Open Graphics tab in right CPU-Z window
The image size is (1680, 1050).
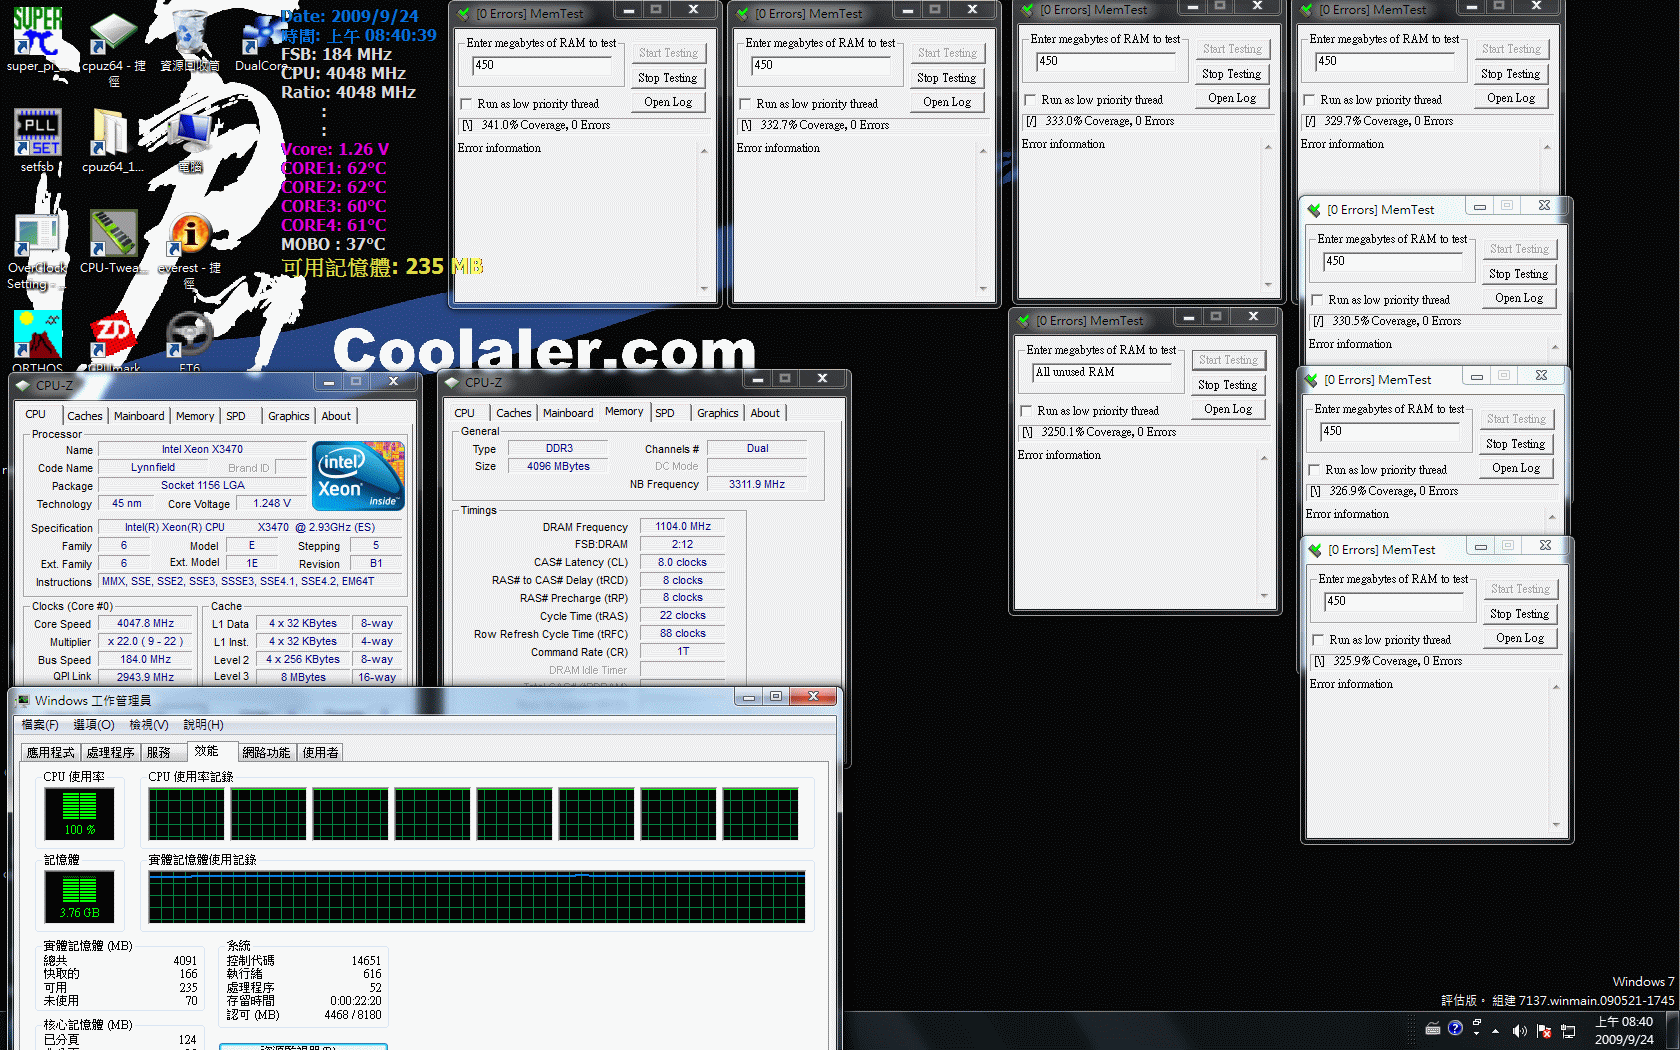point(717,413)
